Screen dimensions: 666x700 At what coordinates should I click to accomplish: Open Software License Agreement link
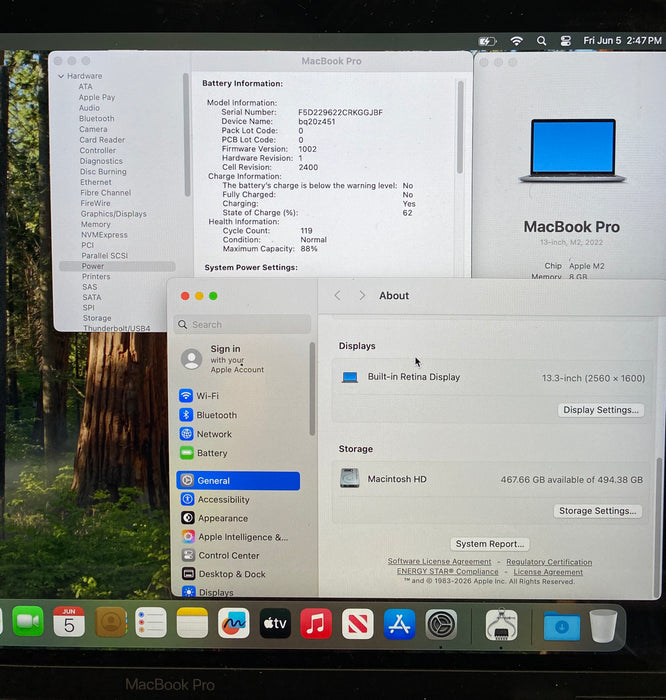pos(439,562)
